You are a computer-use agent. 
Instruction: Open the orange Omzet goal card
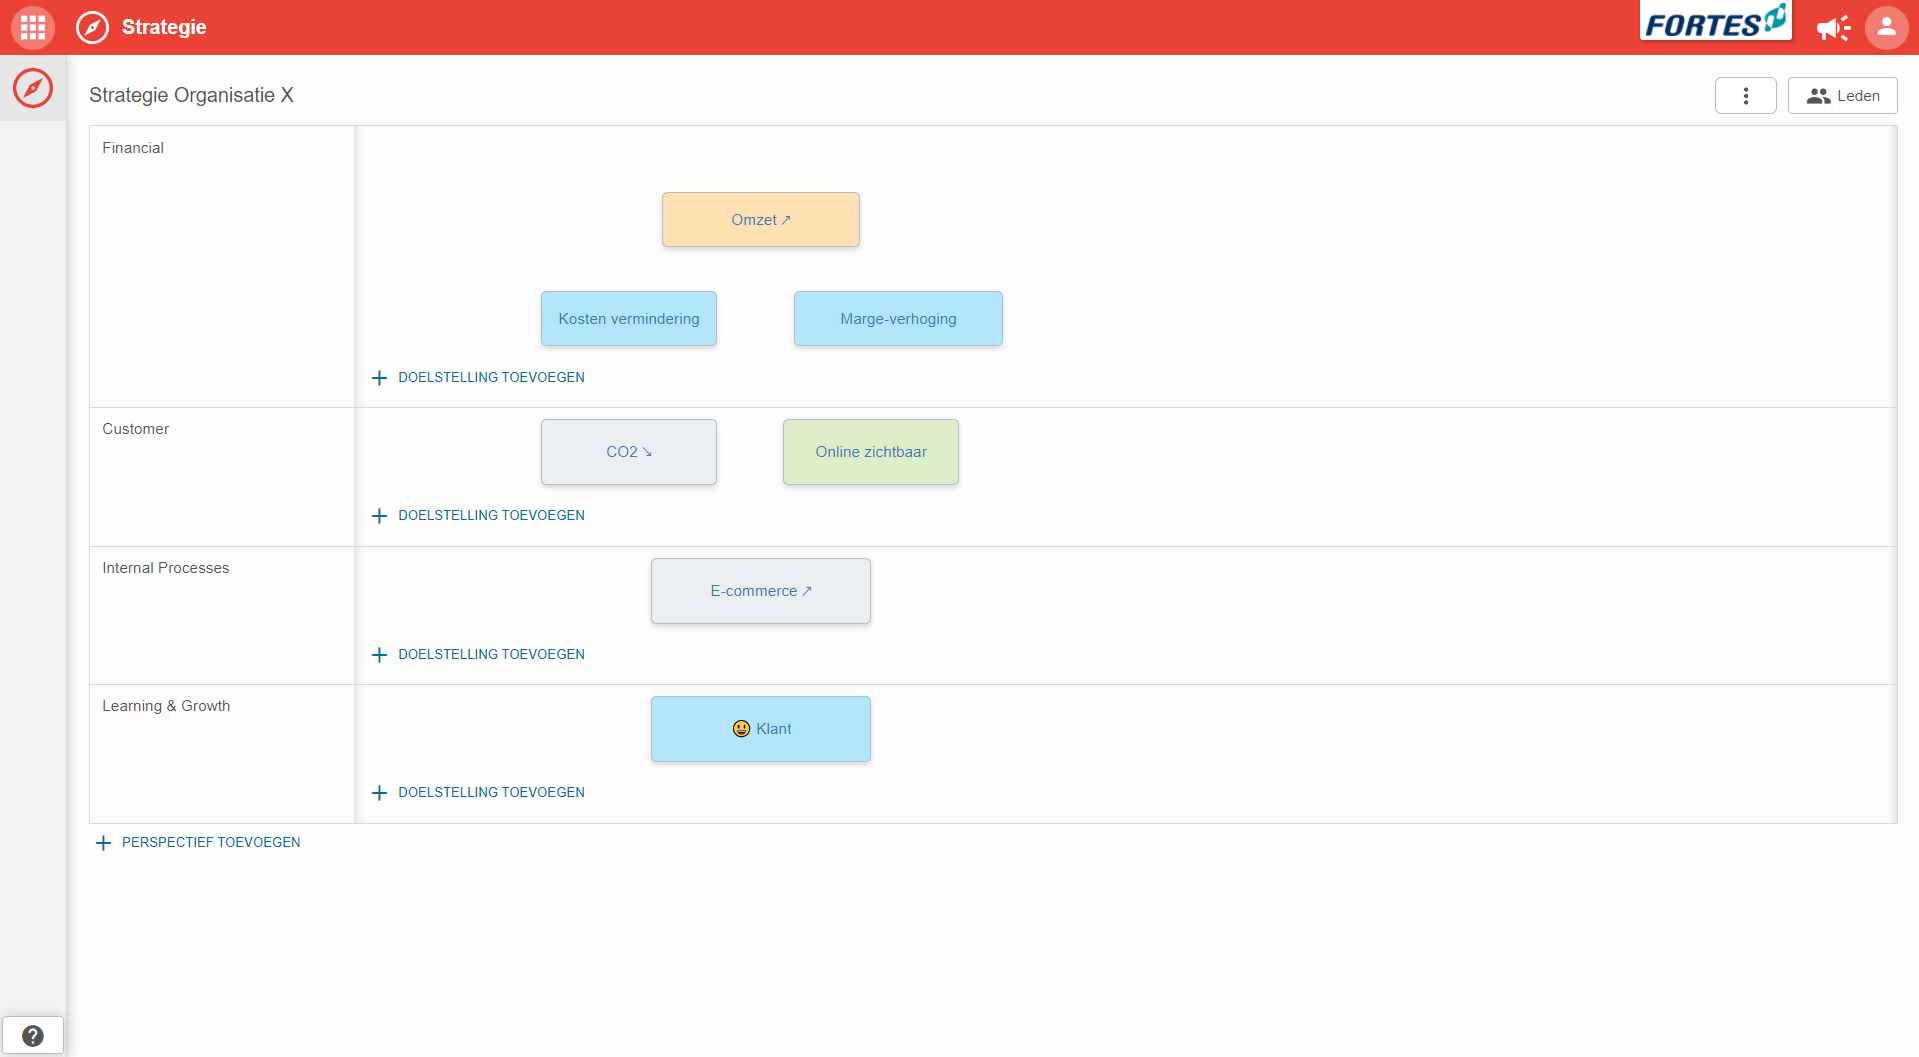coord(760,220)
